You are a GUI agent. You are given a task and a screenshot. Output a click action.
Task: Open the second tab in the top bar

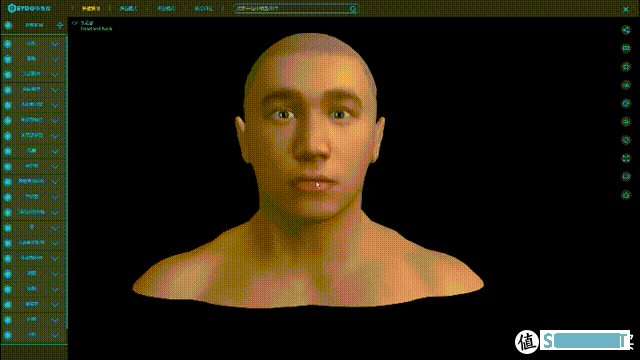tap(128, 9)
